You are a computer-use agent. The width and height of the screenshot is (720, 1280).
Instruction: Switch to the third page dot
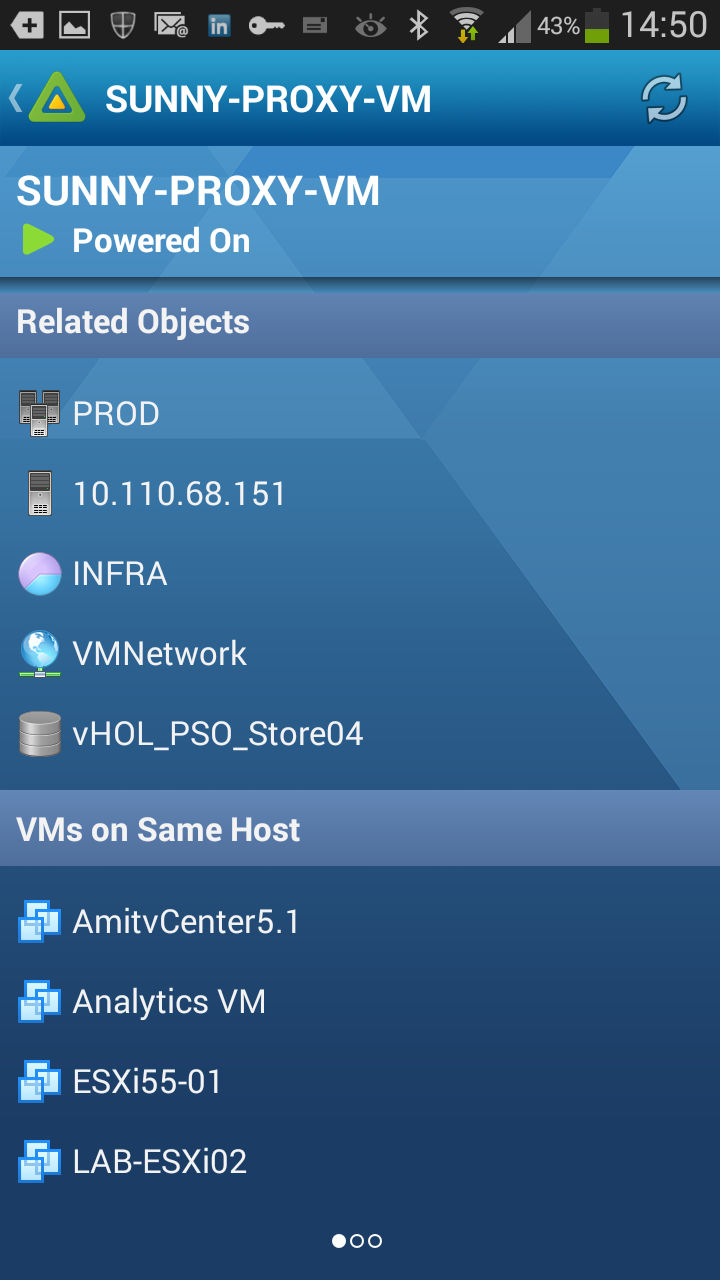tap(375, 1241)
